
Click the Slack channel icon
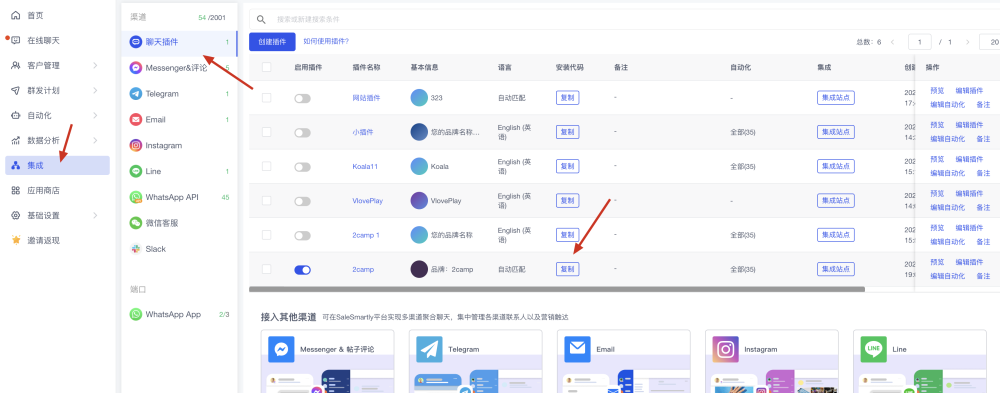click(135, 249)
